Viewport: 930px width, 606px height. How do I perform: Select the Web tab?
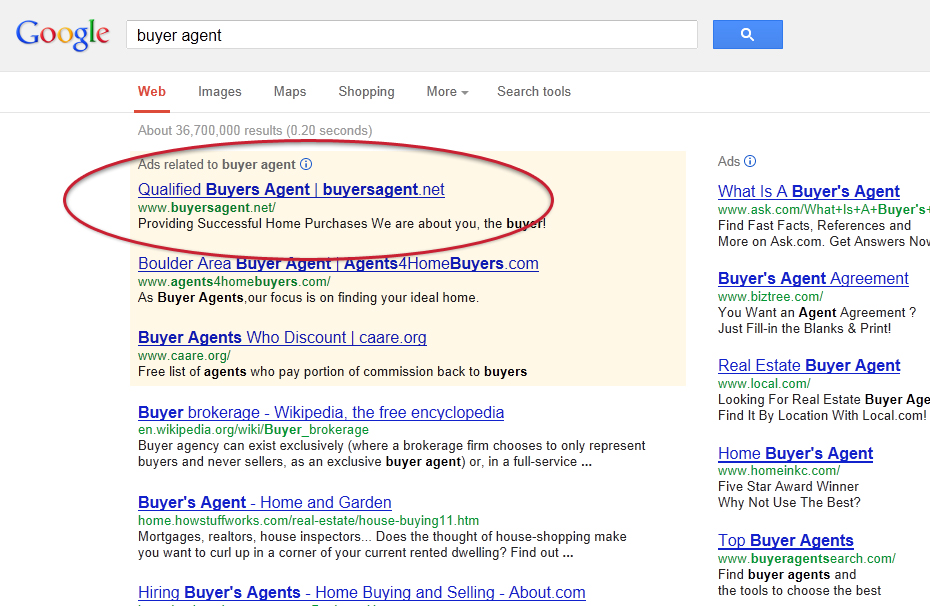tap(152, 92)
